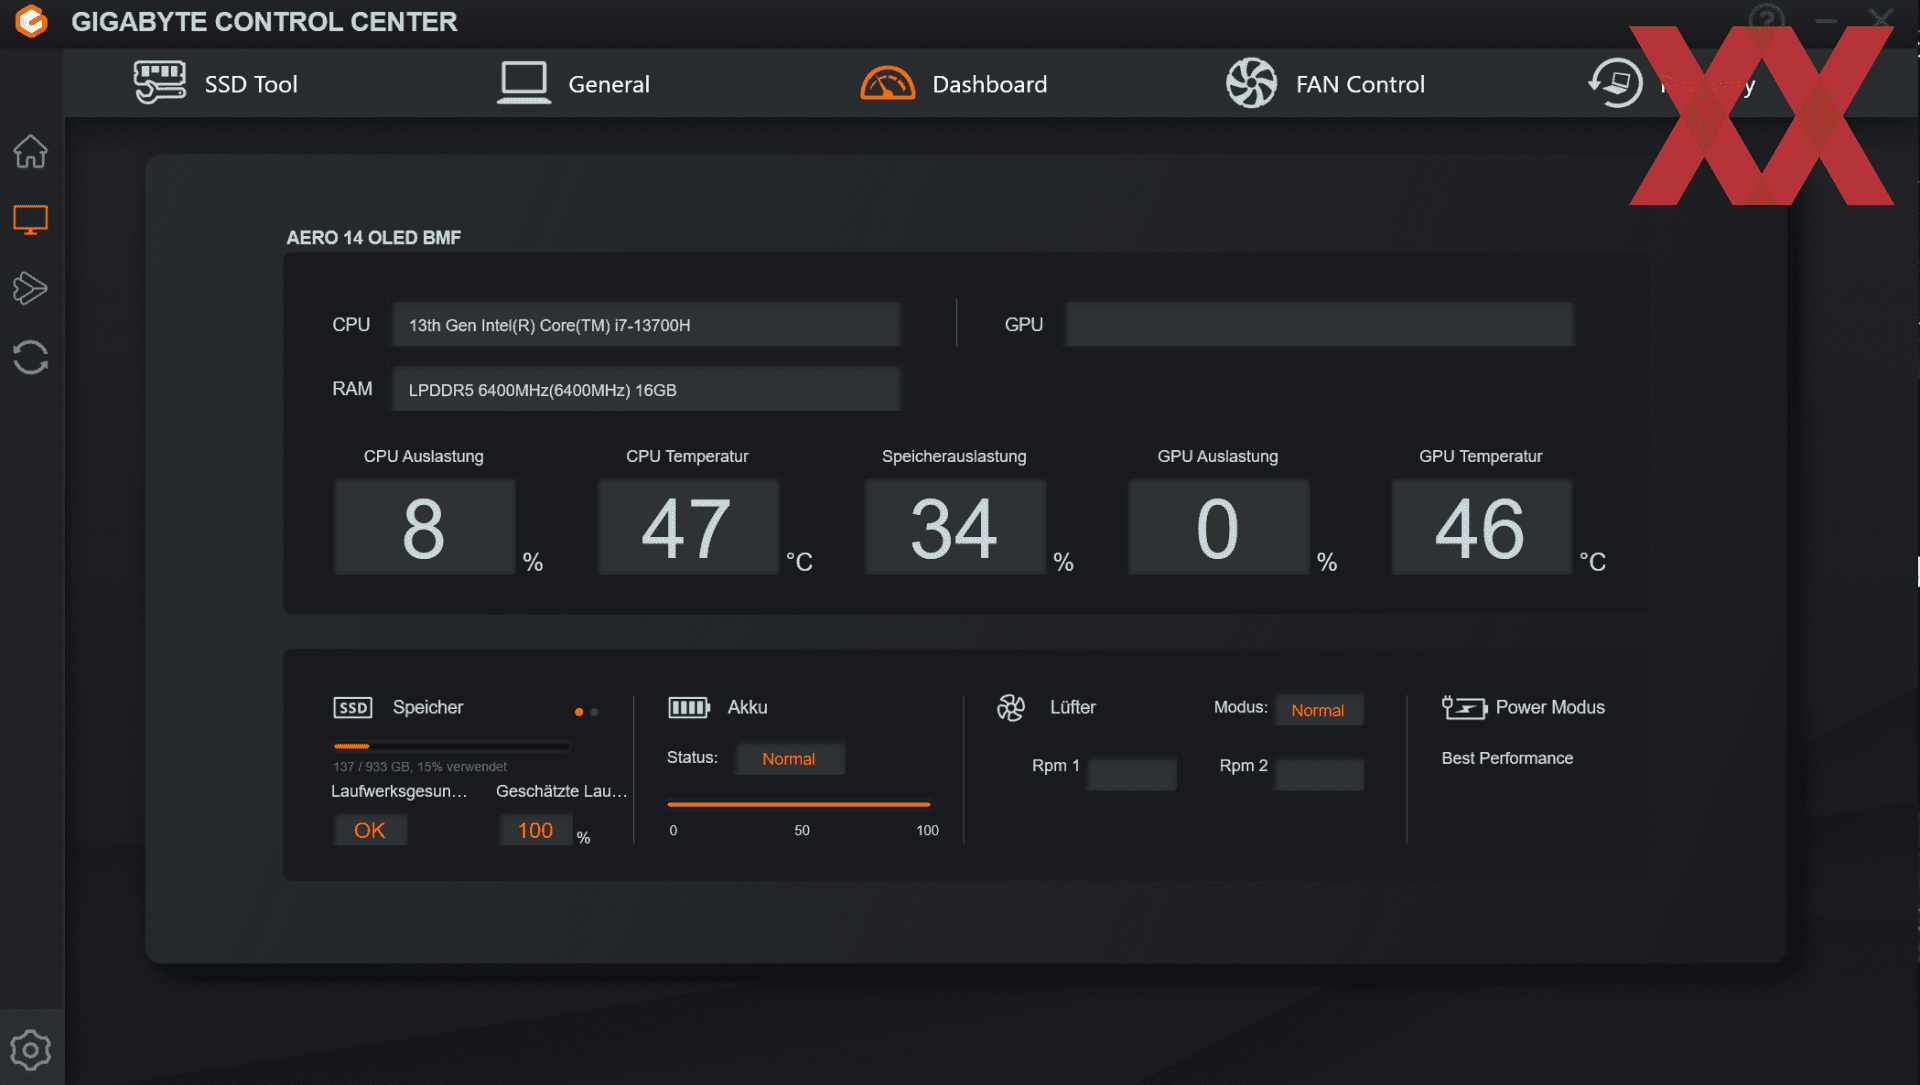Select the second Speicher page dot
This screenshot has height=1085, width=1920.
tap(594, 712)
